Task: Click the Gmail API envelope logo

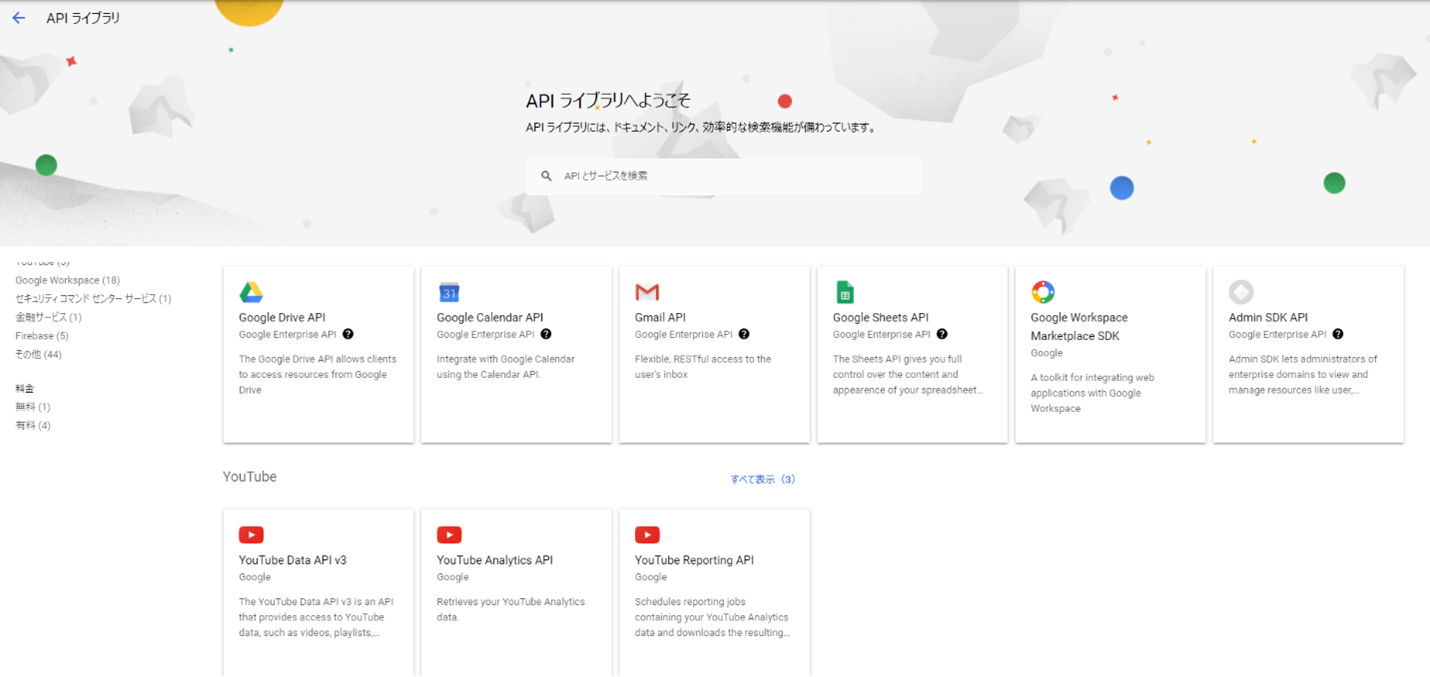Action: (x=647, y=292)
